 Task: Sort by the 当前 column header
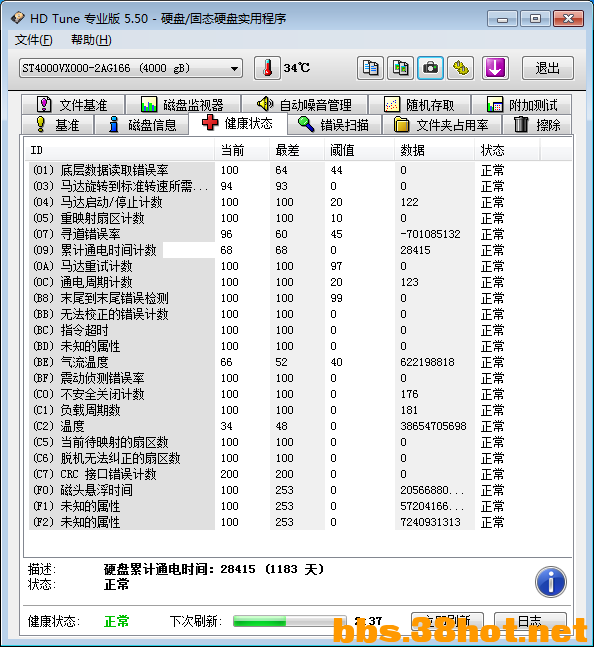pos(242,150)
